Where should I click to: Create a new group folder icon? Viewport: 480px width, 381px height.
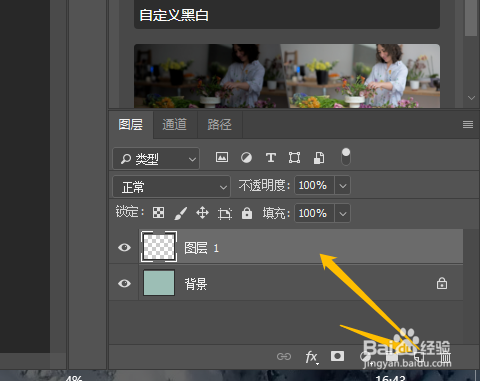pos(392,356)
